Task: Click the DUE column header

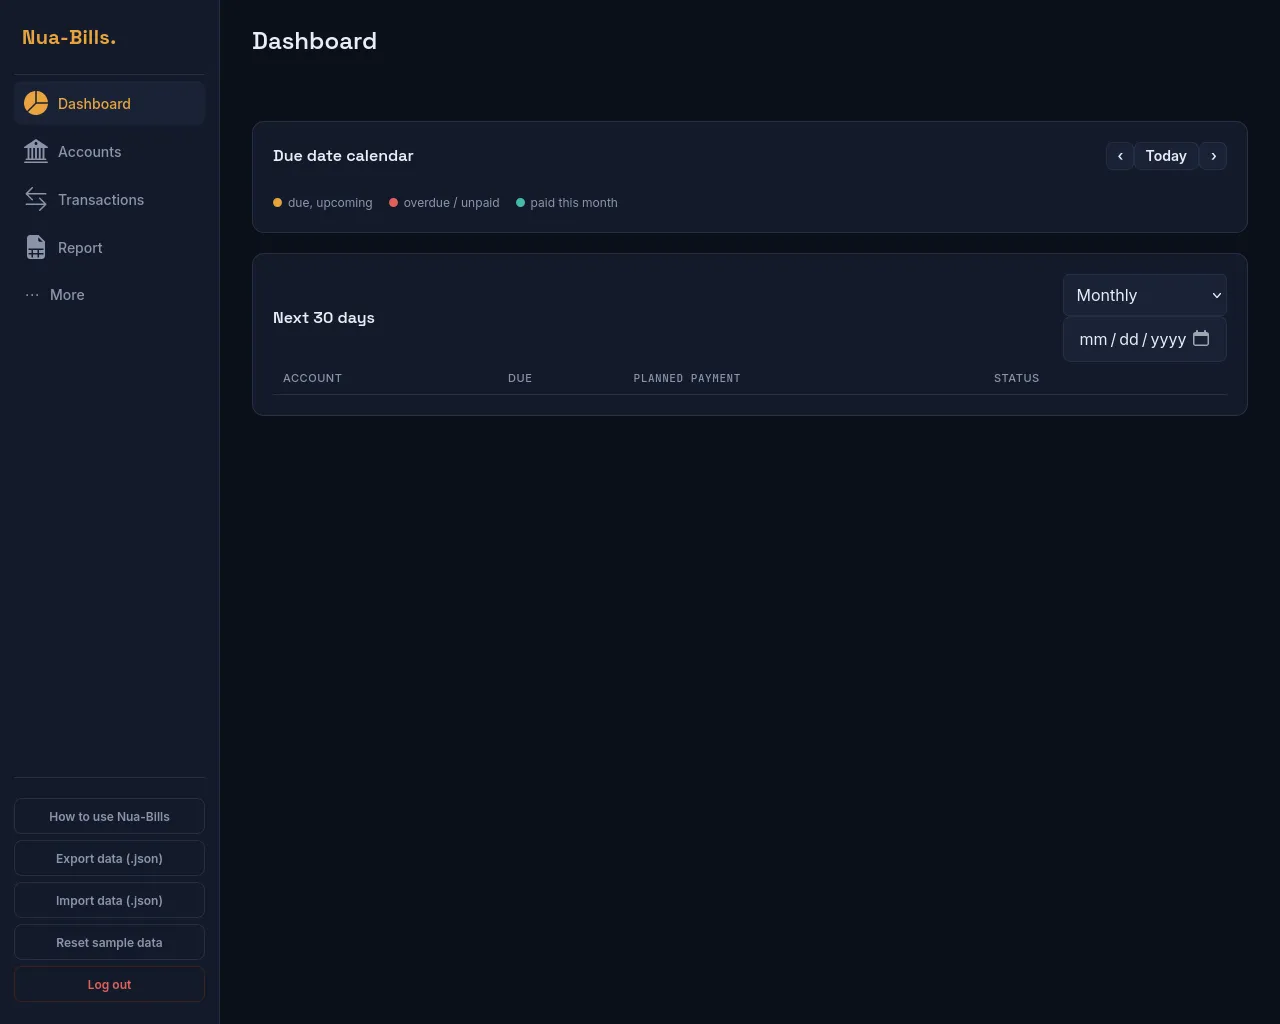Action: (520, 378)
